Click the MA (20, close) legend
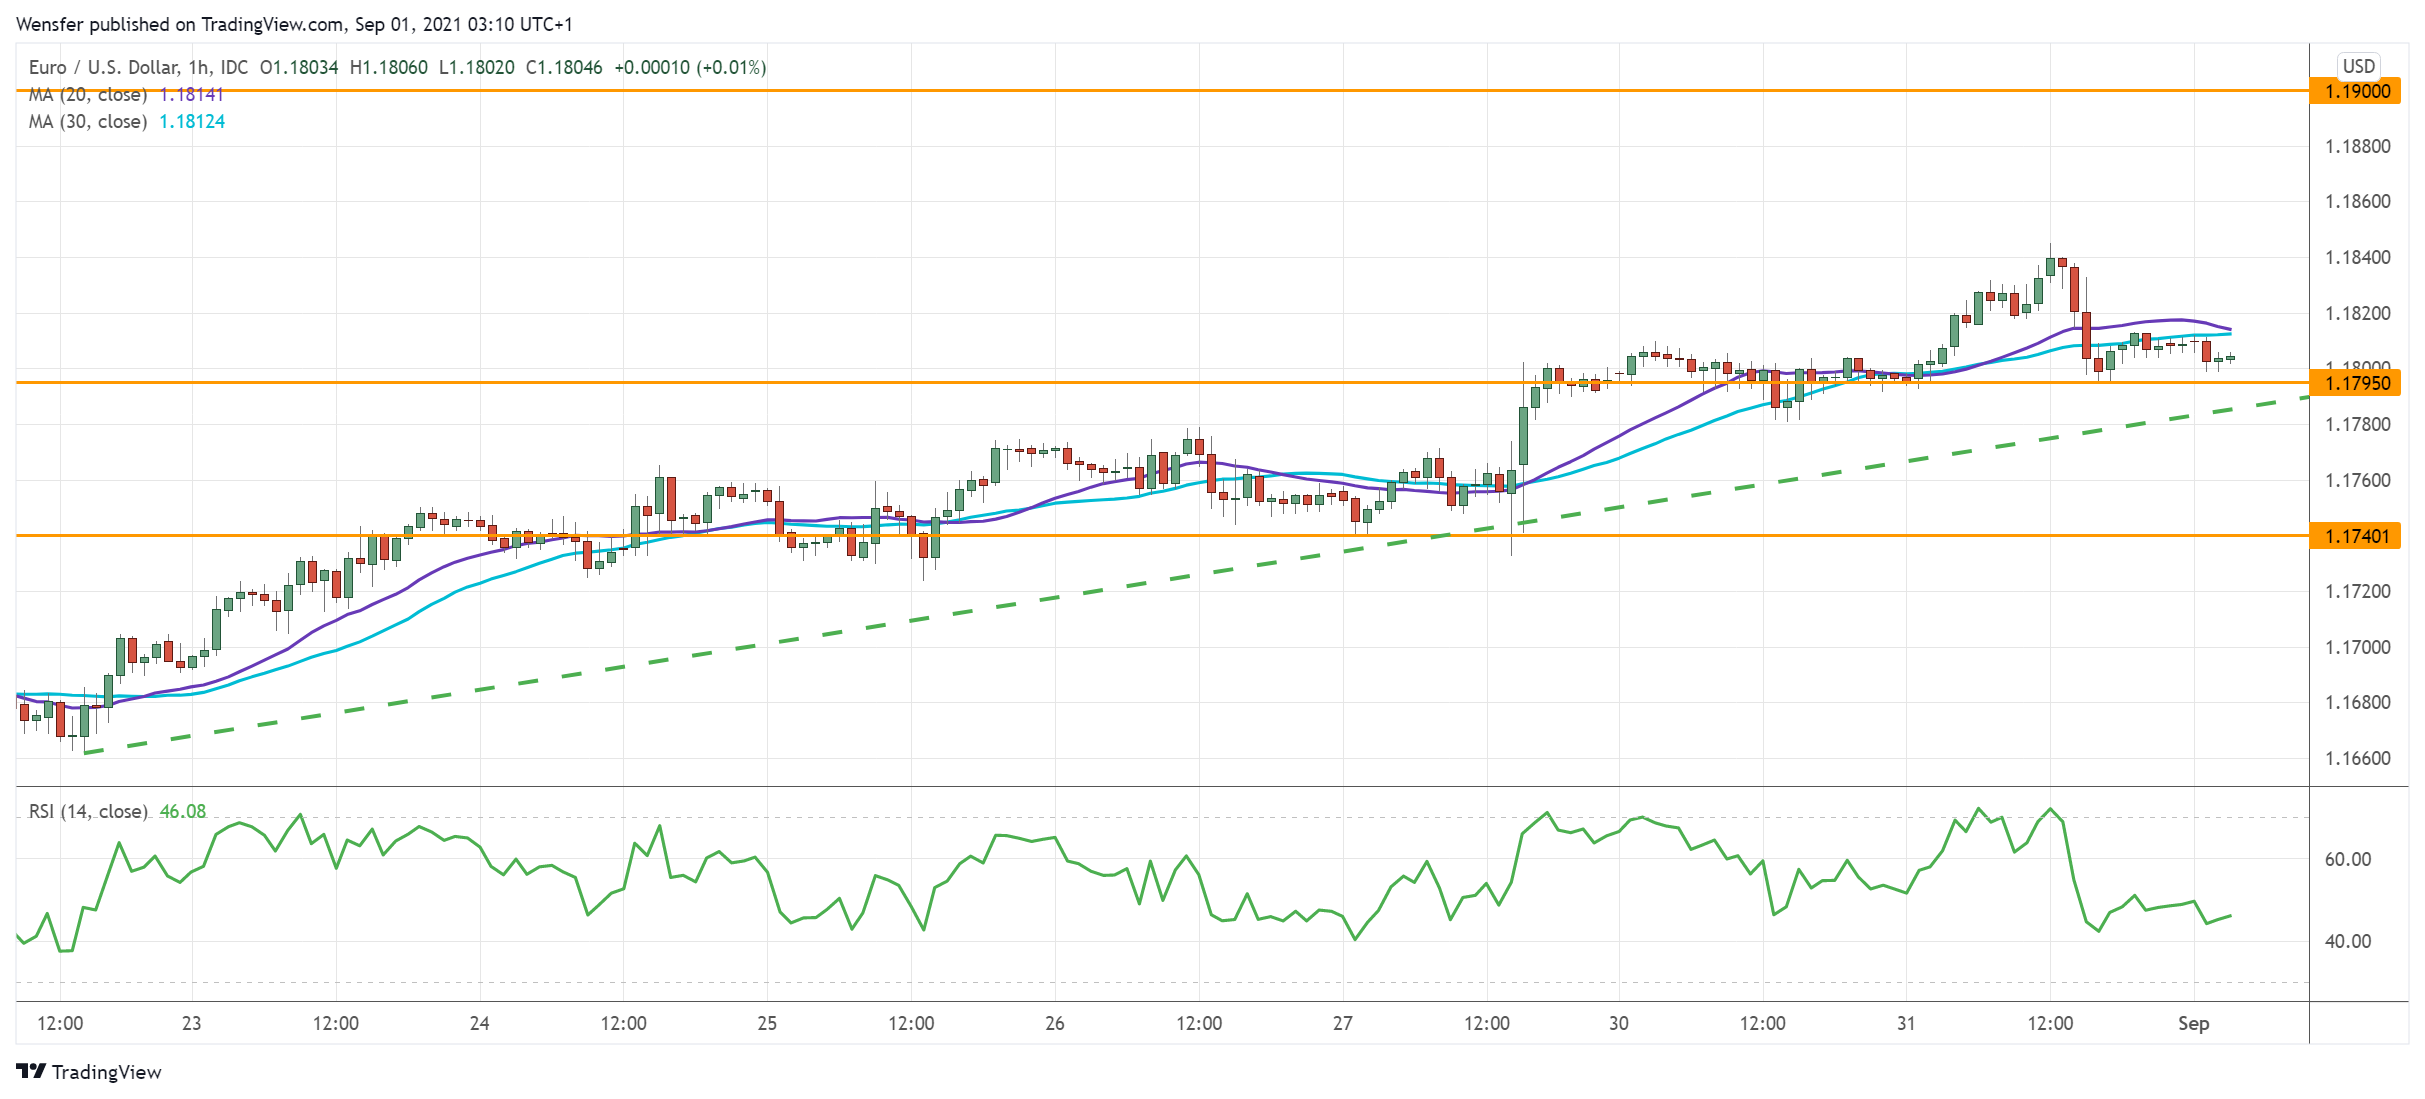This screenshot has height=1099, width=2425. (88, 95)
